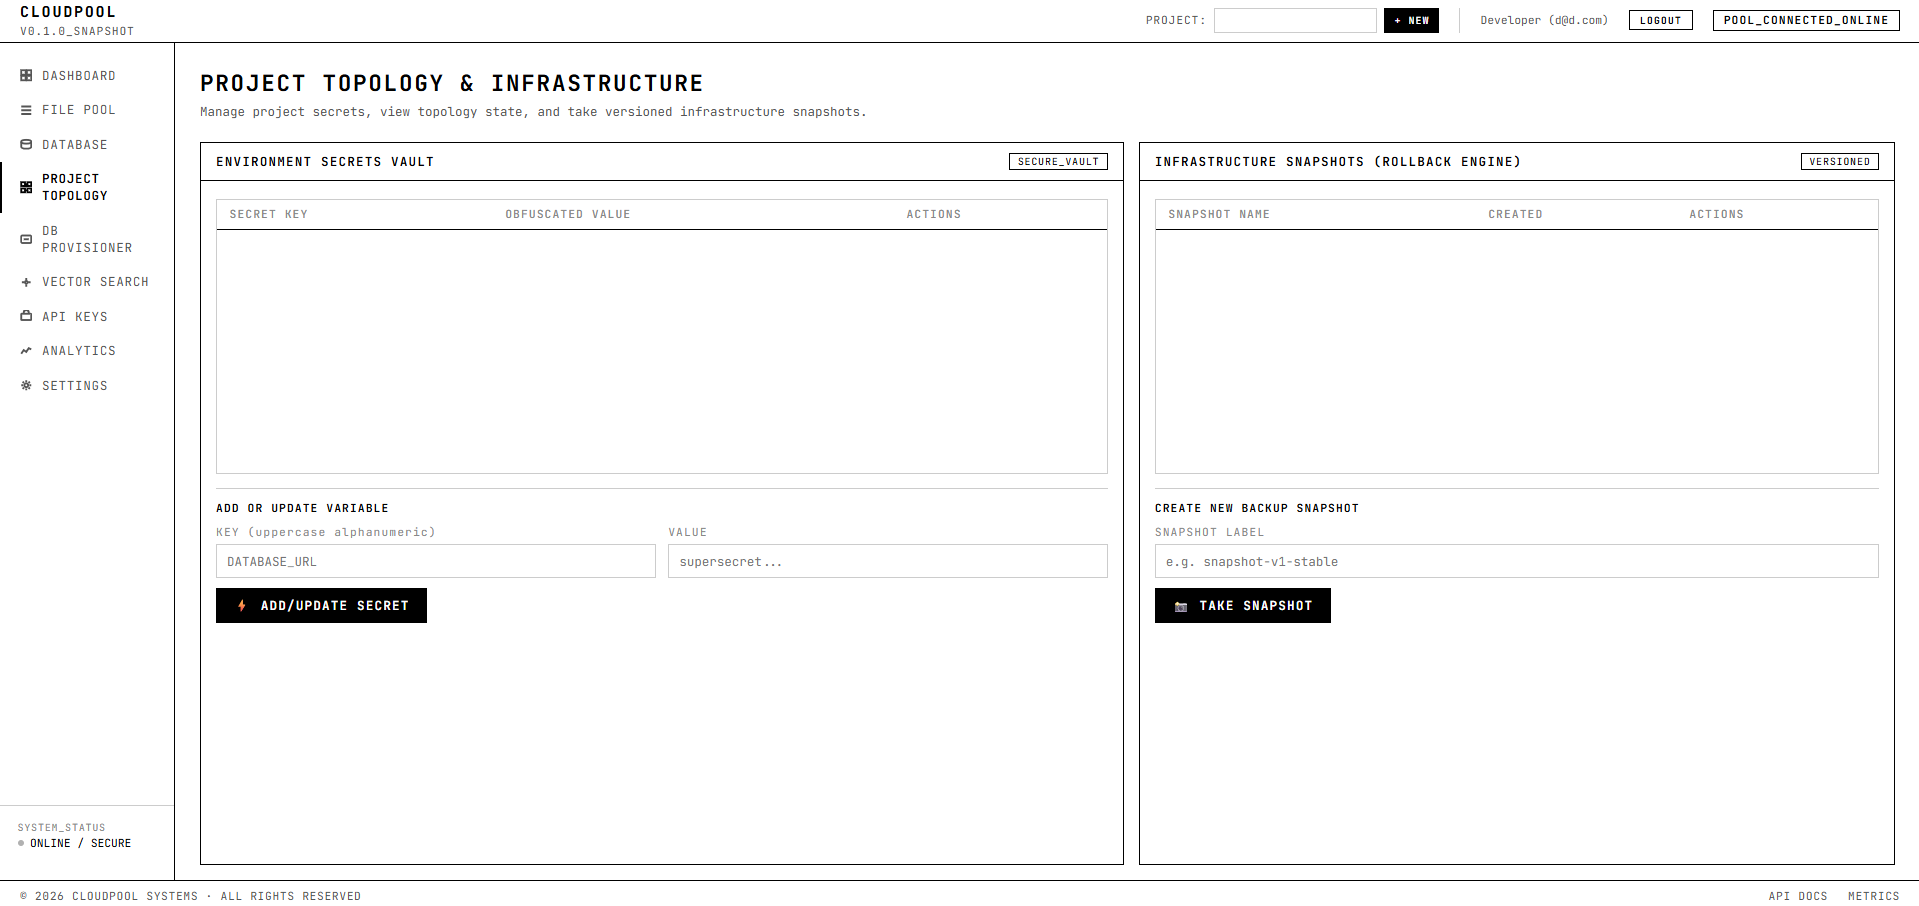Screen dimensions: 1919x906
Task: Click the lightning bolt icon on Add/Update Secret
Action: [242, 606]
